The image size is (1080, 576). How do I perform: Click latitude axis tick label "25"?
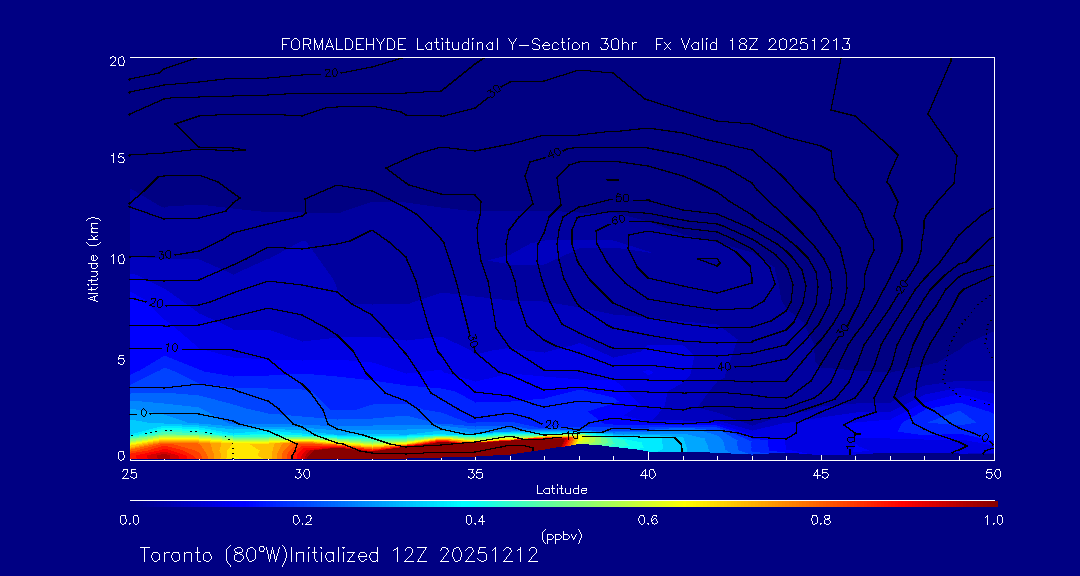click(129, 474)
